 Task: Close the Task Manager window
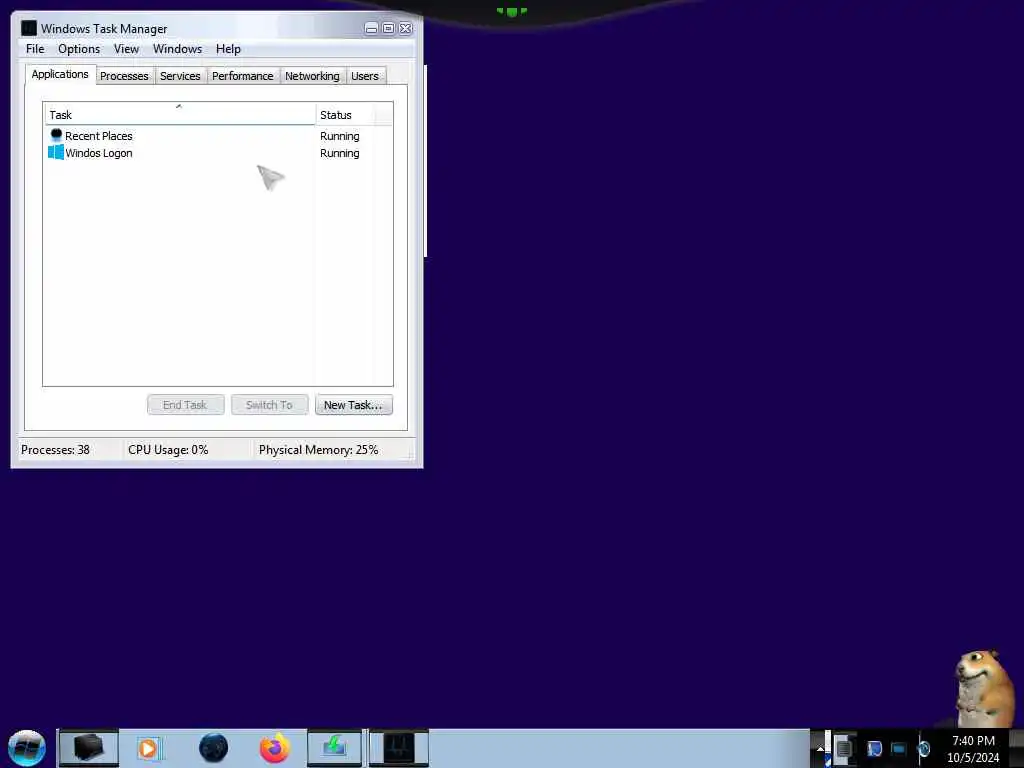[x=406, y=28]
